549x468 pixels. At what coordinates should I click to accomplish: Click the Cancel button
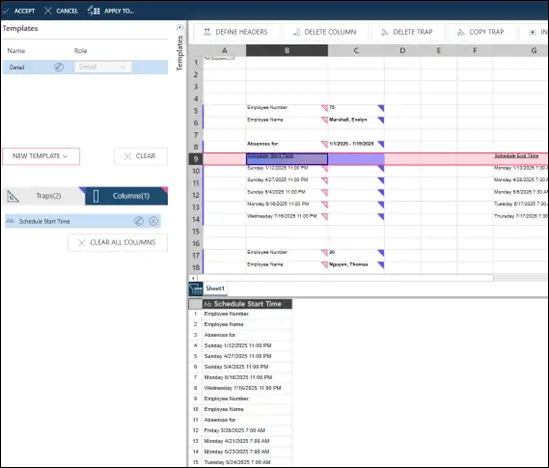[x=61, y=11]
